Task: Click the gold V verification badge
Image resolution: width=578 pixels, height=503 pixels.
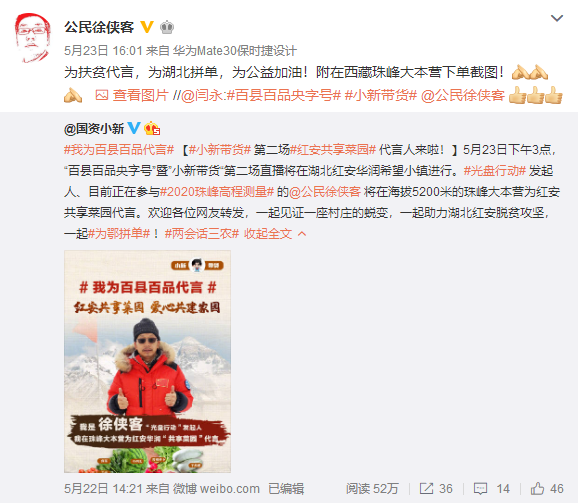Action: (x=147, y=27)
